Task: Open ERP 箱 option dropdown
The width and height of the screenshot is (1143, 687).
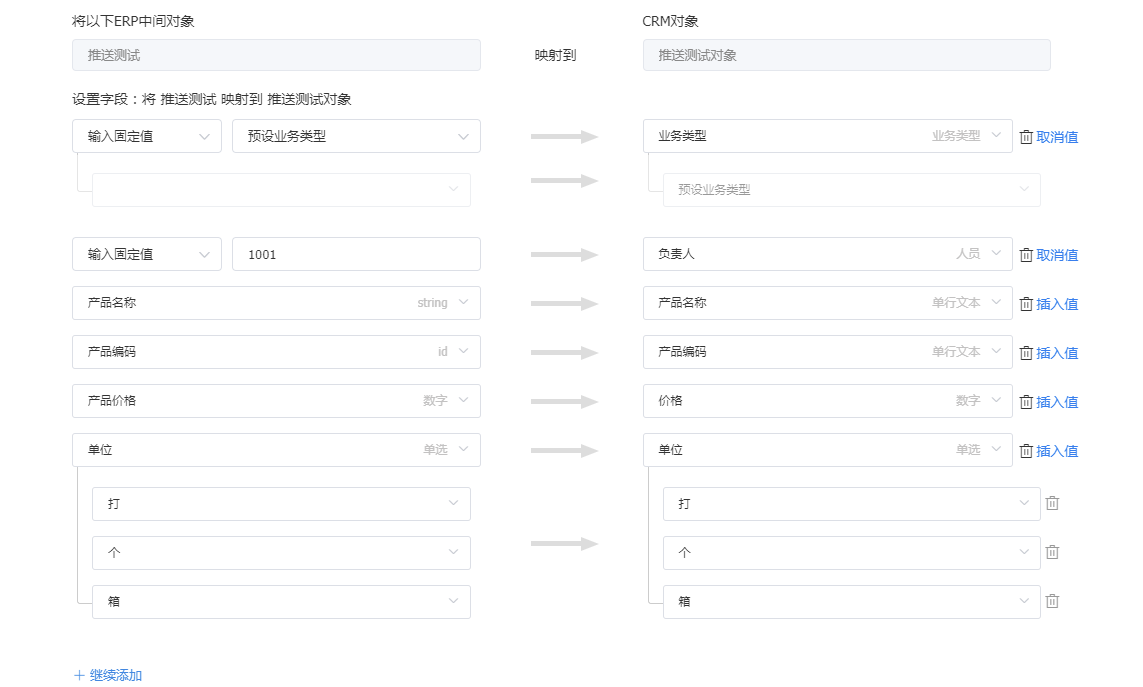Action: 281,602
